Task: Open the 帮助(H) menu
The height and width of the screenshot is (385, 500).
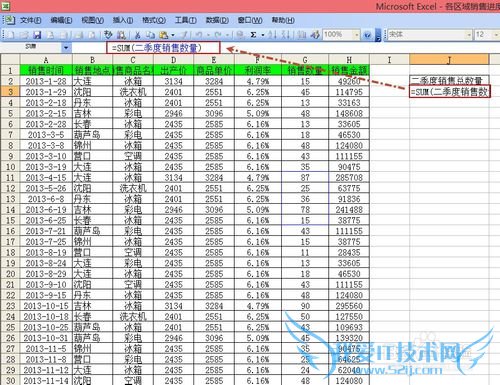Action: point(283,20)
